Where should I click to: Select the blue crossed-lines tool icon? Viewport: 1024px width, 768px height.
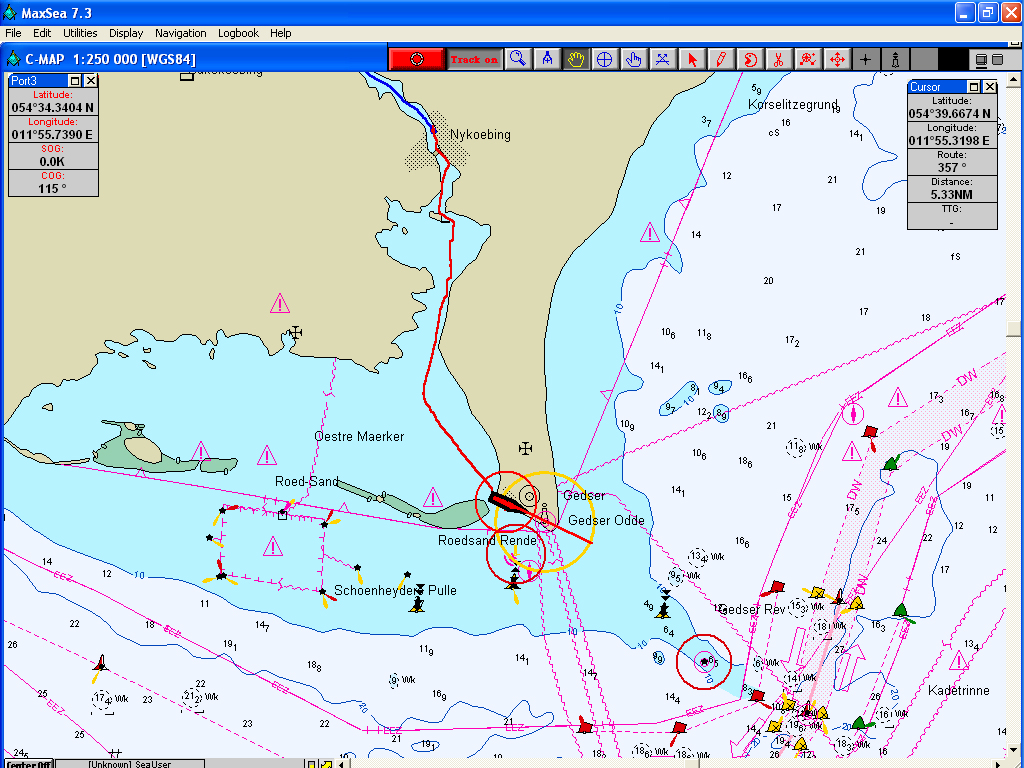(x=662, y=59)
